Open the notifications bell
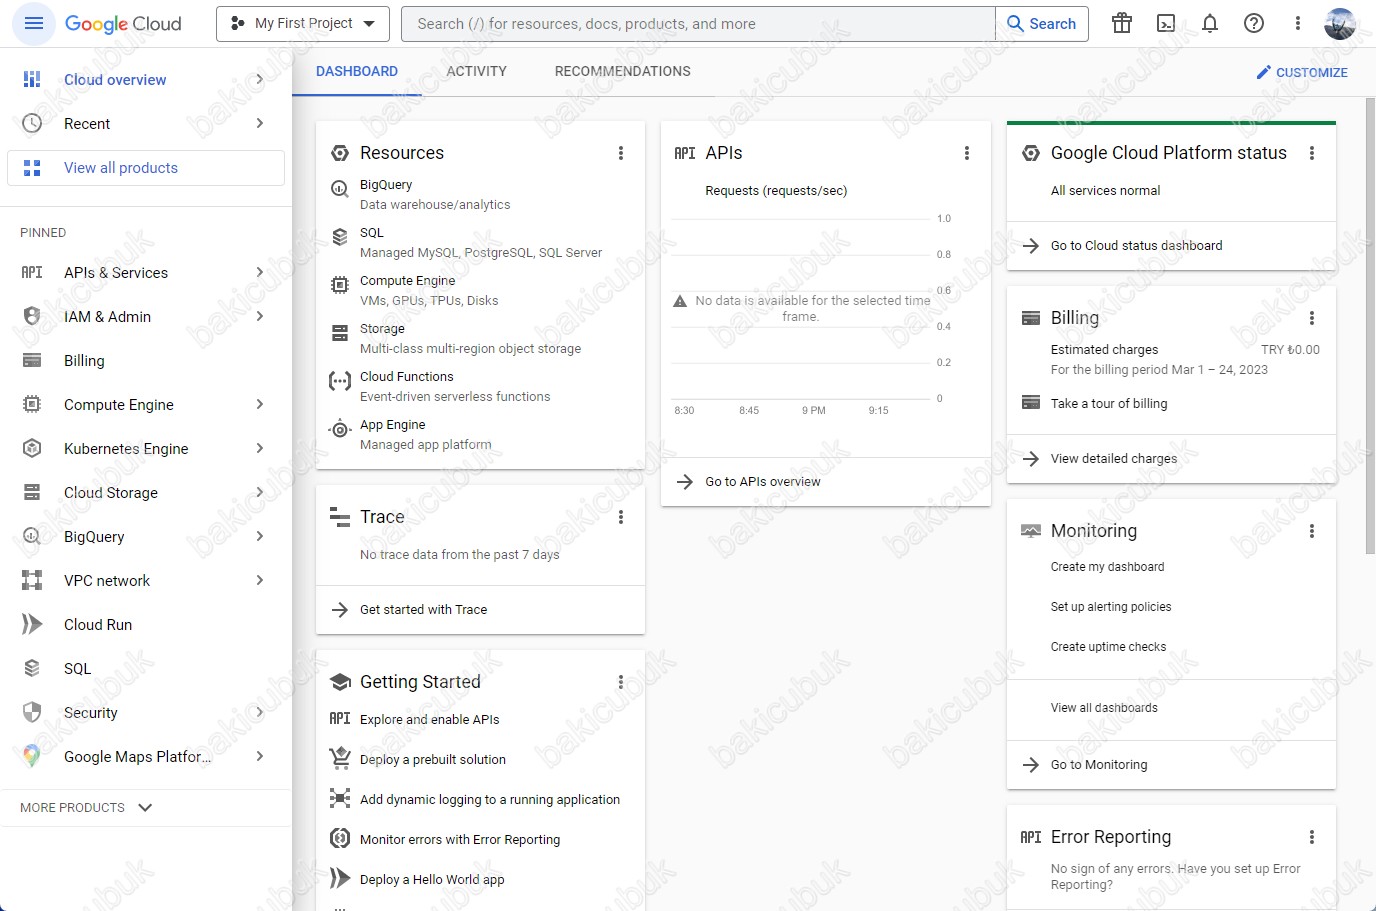This screenshot has height=911, width=1376. click(1210, 23)
